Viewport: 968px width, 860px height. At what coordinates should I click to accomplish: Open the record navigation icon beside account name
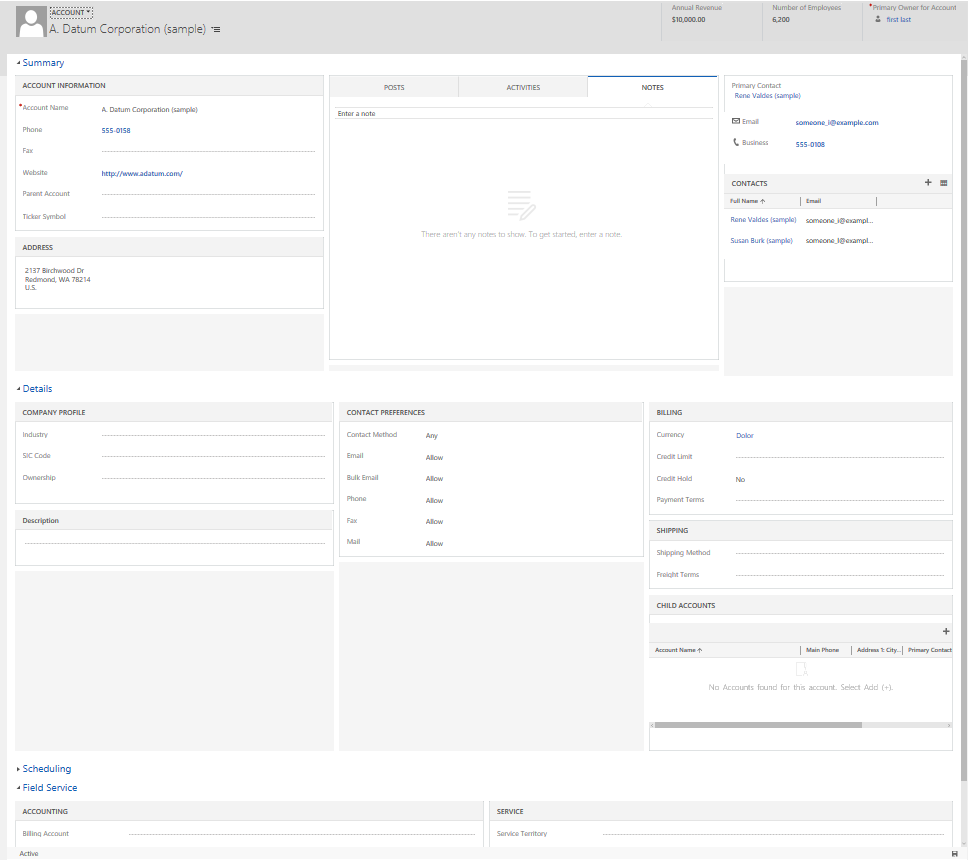point(216,30)
